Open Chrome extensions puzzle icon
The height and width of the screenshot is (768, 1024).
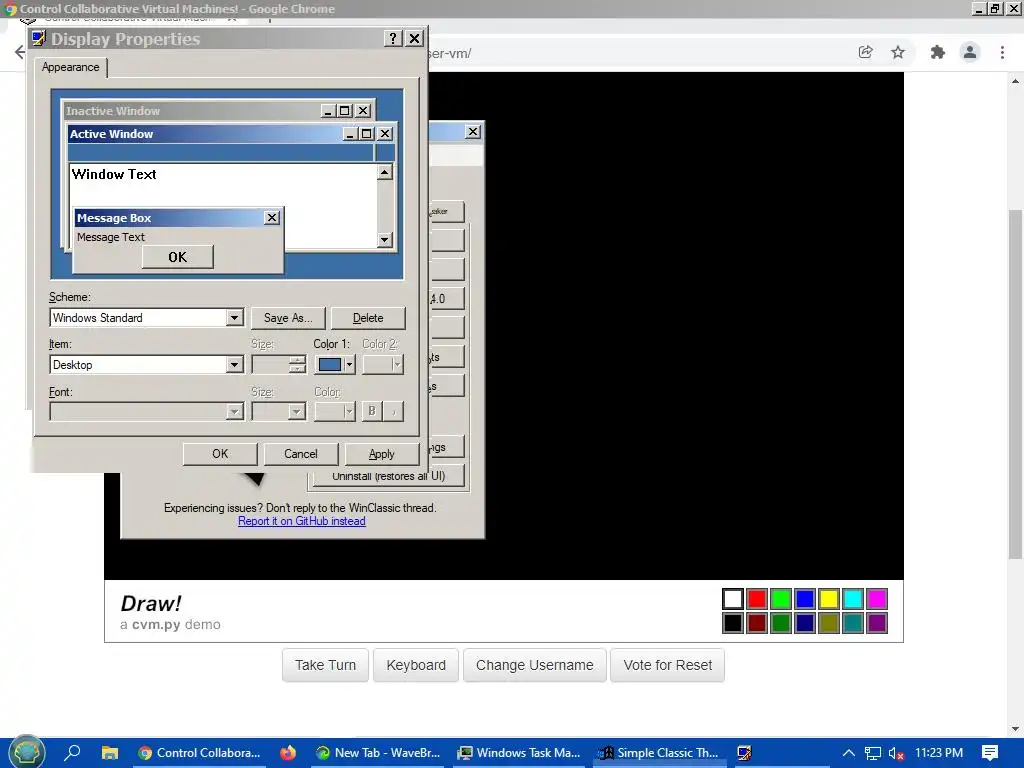[937, 52]
